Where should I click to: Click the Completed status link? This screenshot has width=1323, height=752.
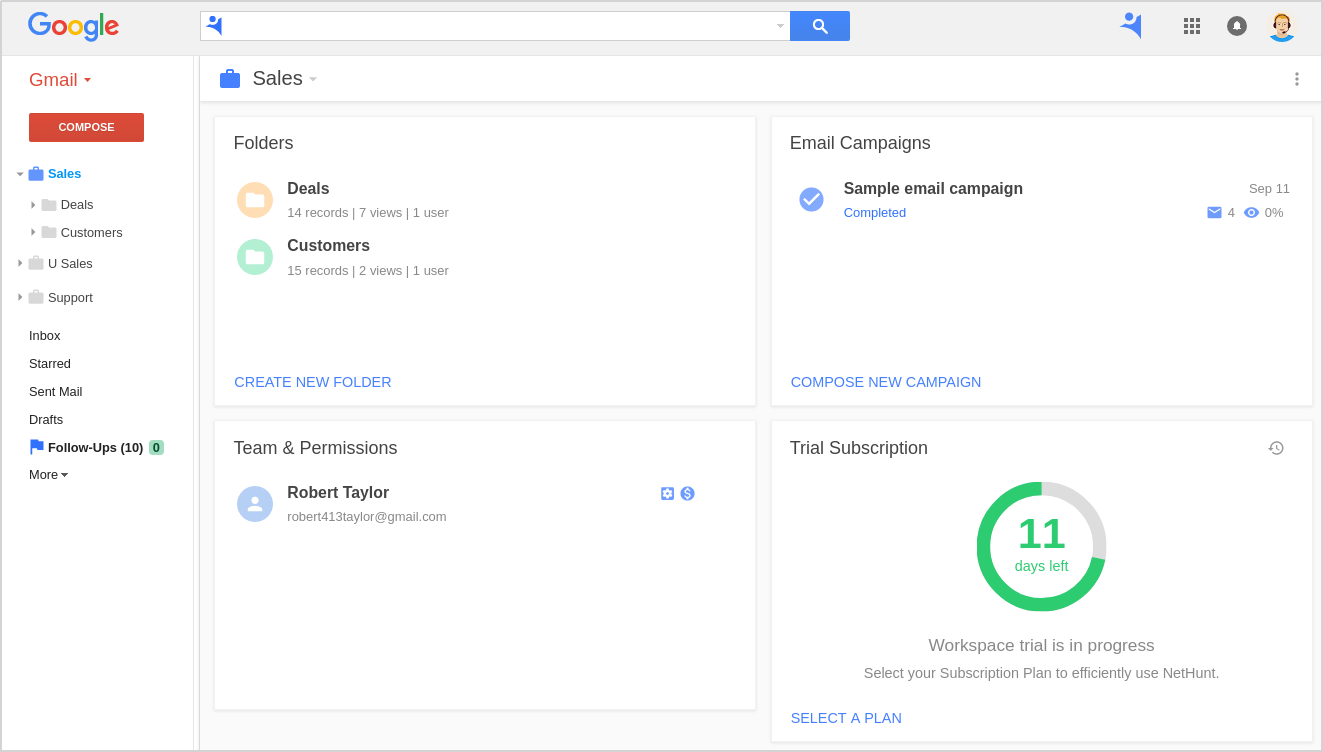click(875, 213)
